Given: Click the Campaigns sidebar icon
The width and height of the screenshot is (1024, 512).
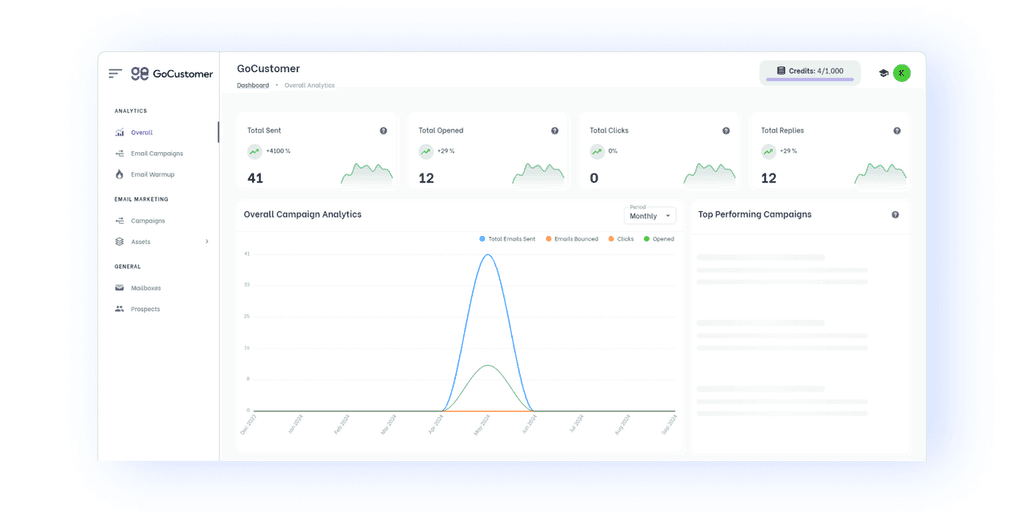Looking at the screenshot, I should tap(120, 221).
